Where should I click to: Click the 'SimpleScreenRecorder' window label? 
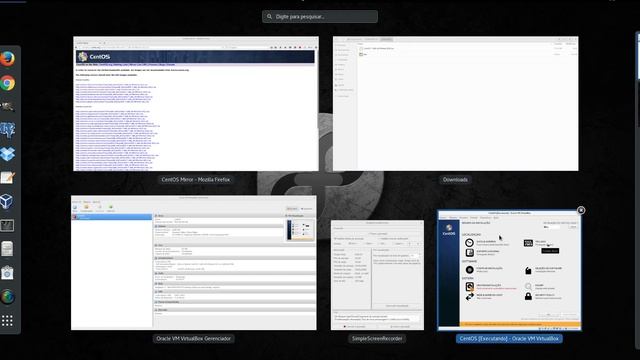click(x=377, y=338)
